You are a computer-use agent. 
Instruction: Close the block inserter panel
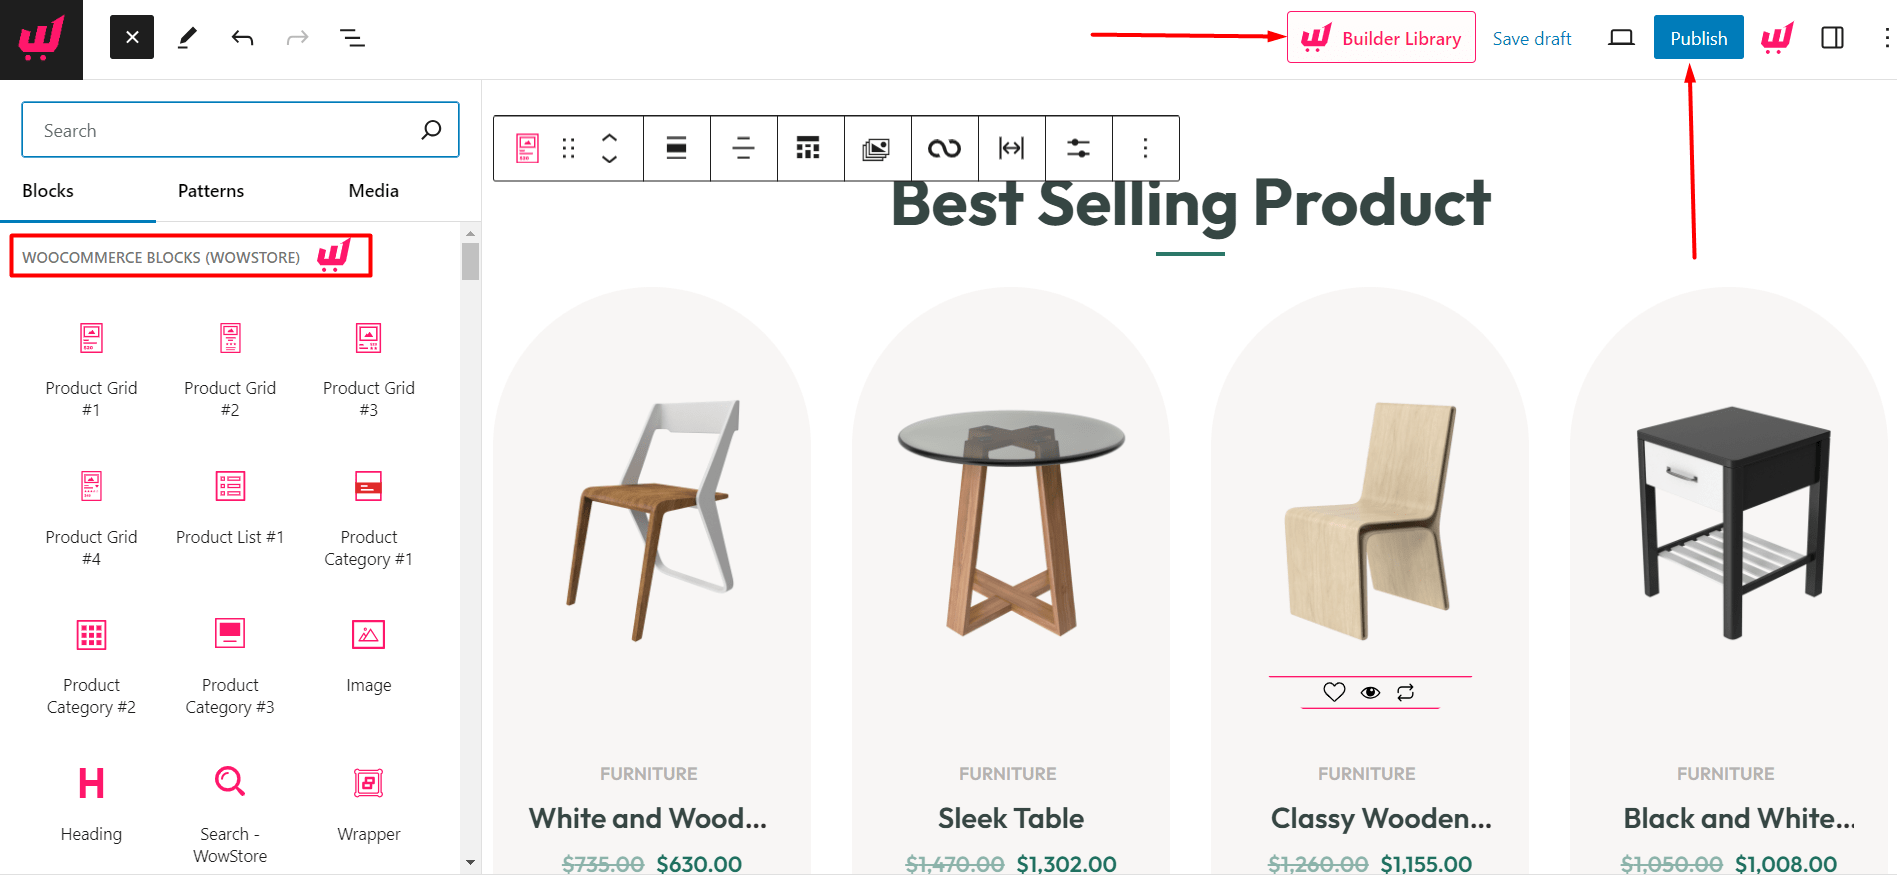(132, 38)
